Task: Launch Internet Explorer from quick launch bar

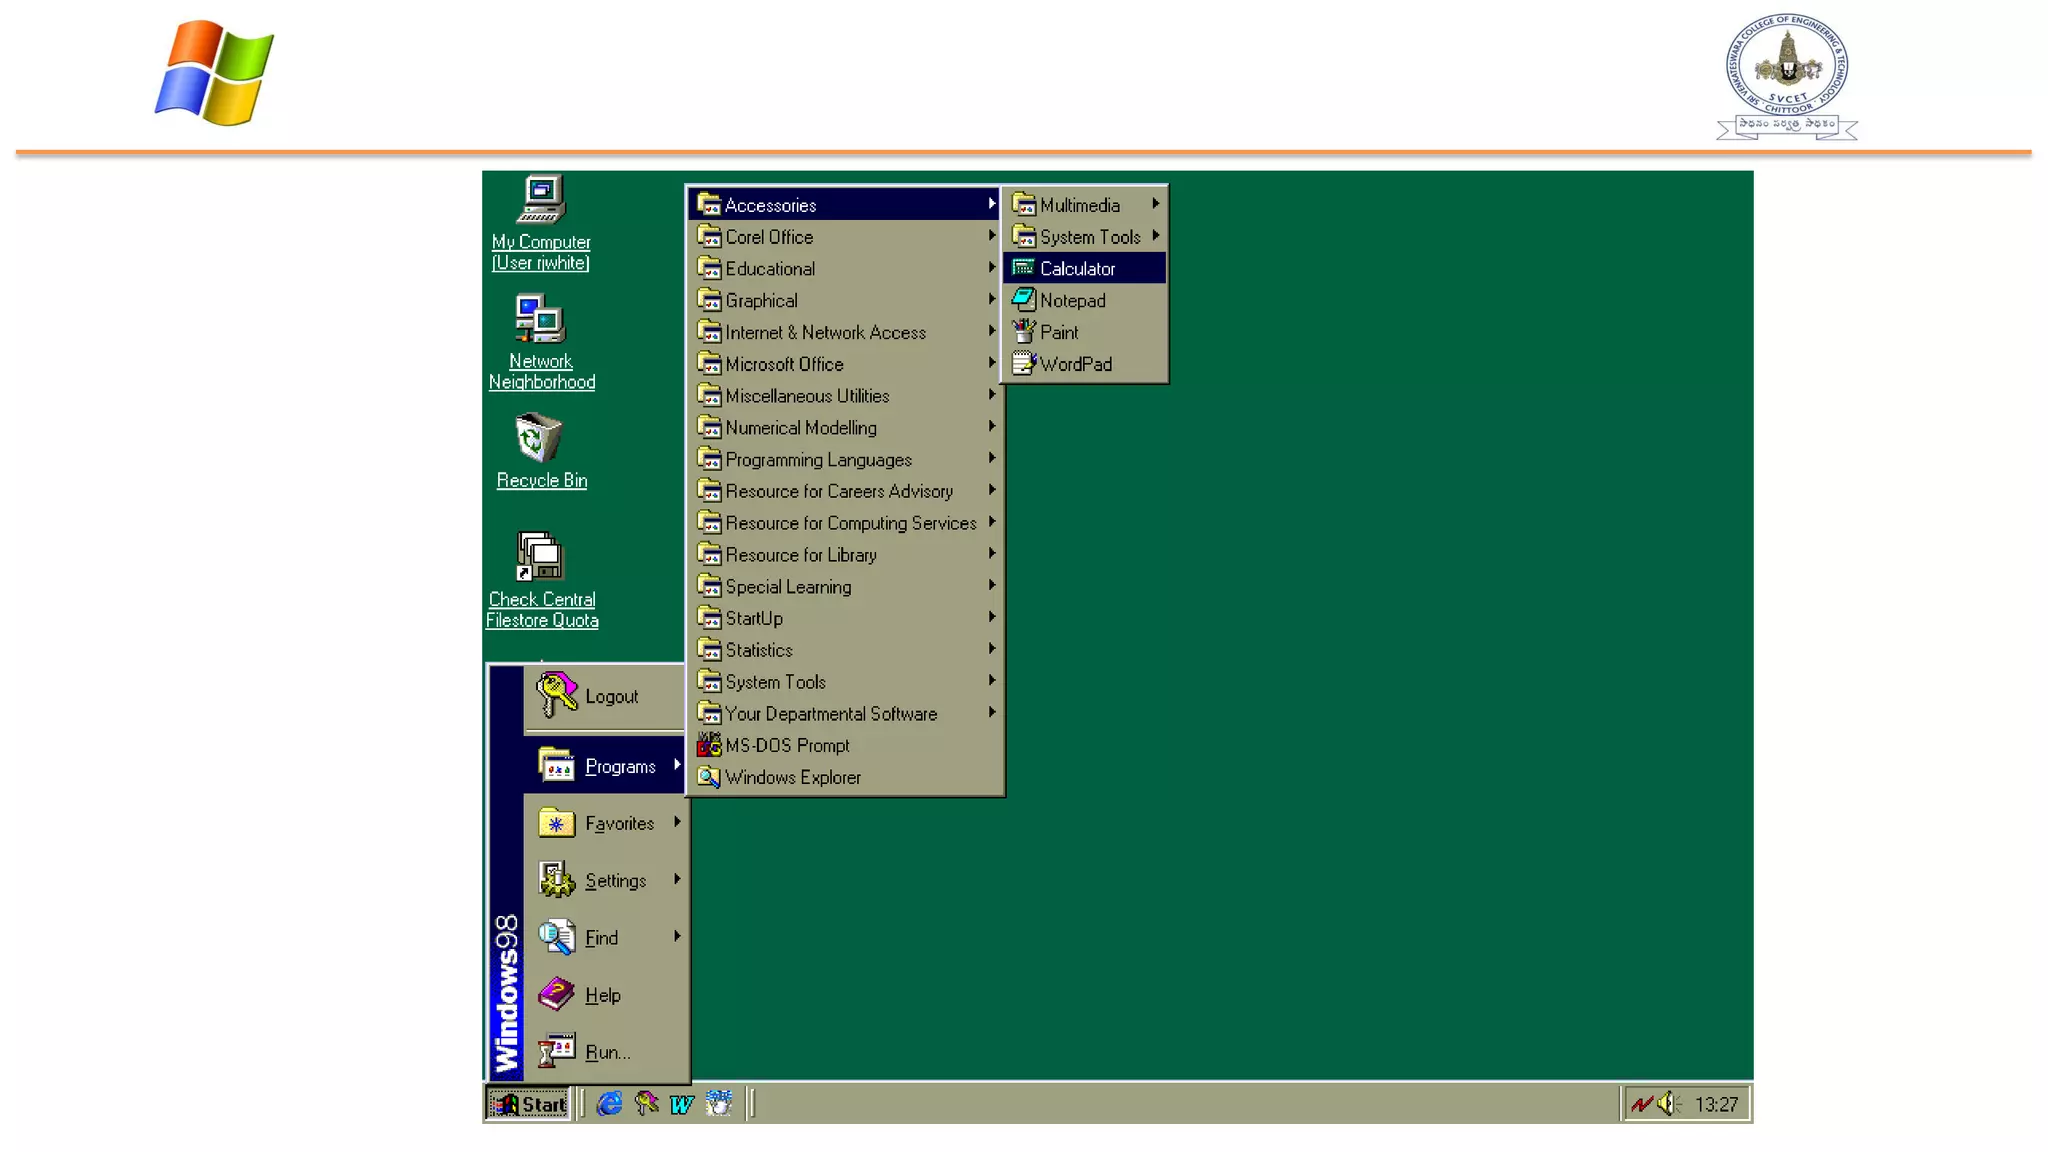Action: 609,1104
